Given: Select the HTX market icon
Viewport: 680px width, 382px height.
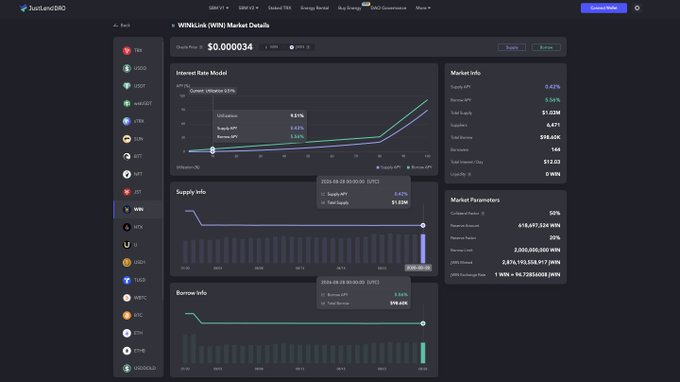Looking at the screenshot, I should pos(127,227).
